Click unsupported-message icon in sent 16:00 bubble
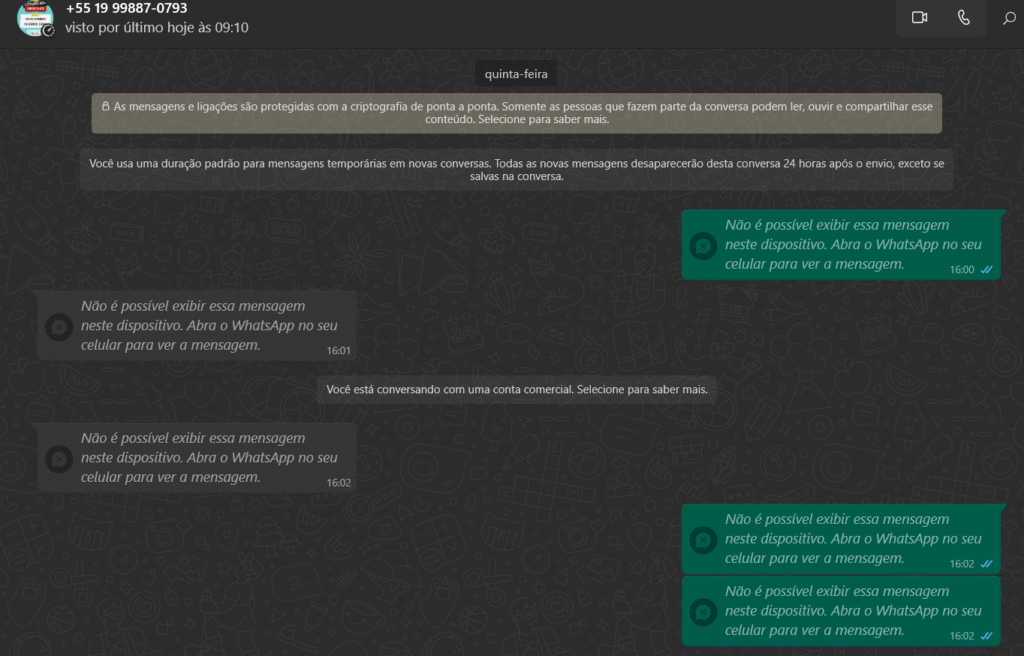The width and height of the screenshot is (1024, 656). (x=703, y=246)
